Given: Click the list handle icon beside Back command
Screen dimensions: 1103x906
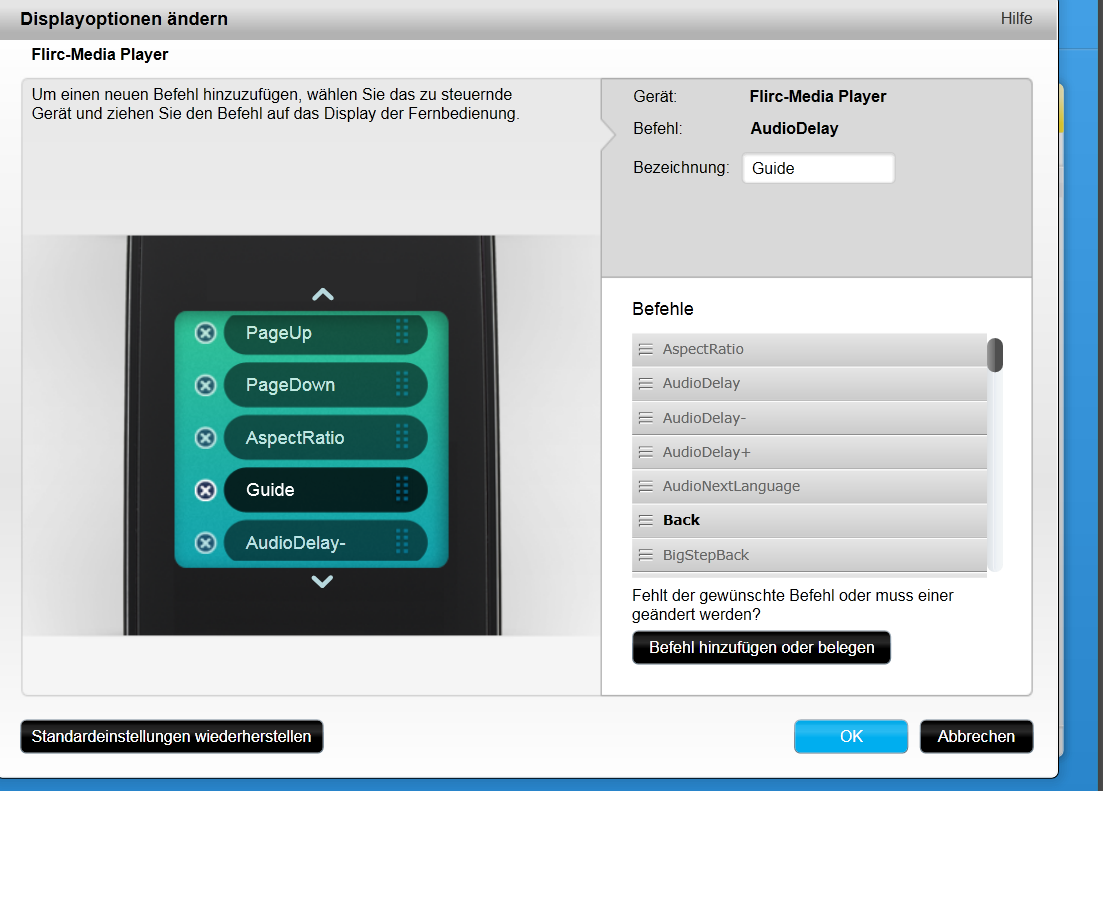Looking at the screenshot, I should [645, 521].
